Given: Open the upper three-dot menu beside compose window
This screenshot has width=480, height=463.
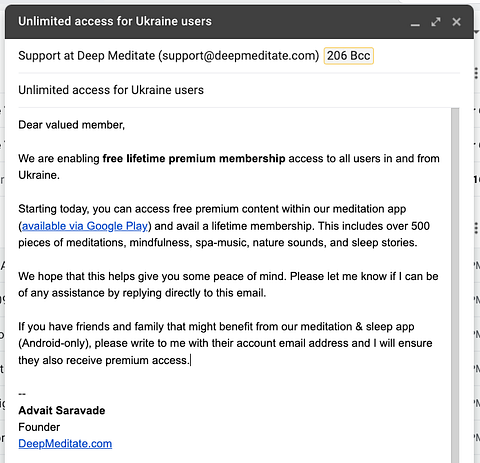Looking at the screenshot, I should pyautogui.click(x=476, y=73).
